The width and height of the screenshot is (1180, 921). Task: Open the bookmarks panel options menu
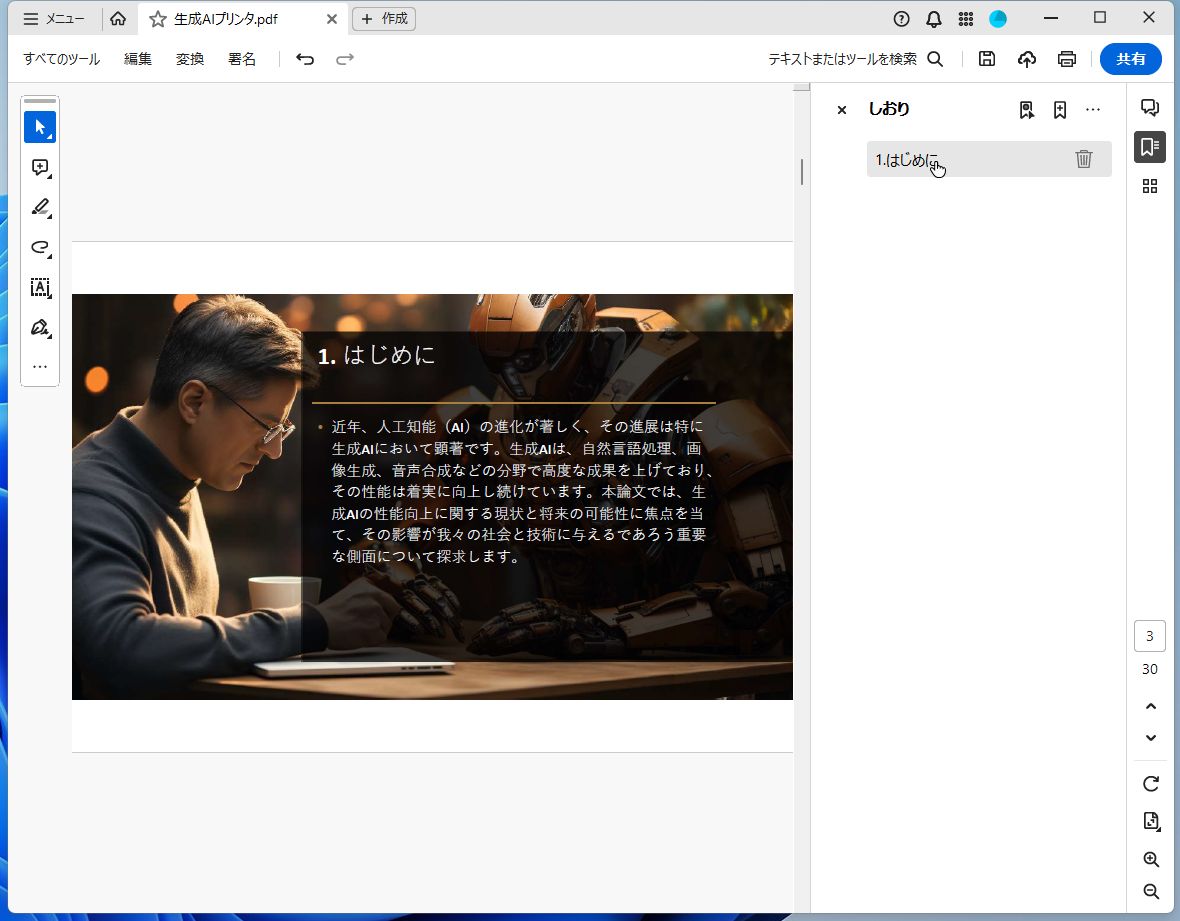(x=1093, y=109)
